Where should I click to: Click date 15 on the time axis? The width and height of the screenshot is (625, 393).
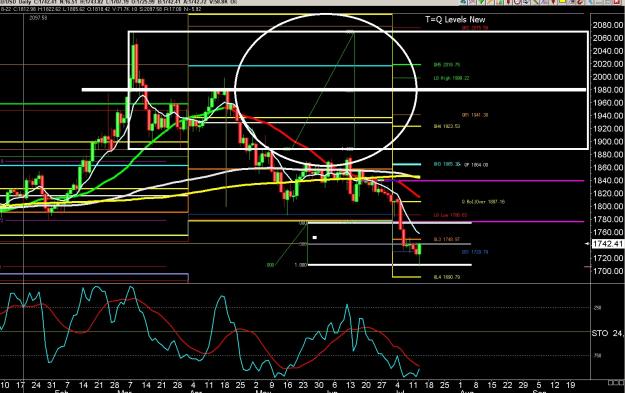[492, 385]
